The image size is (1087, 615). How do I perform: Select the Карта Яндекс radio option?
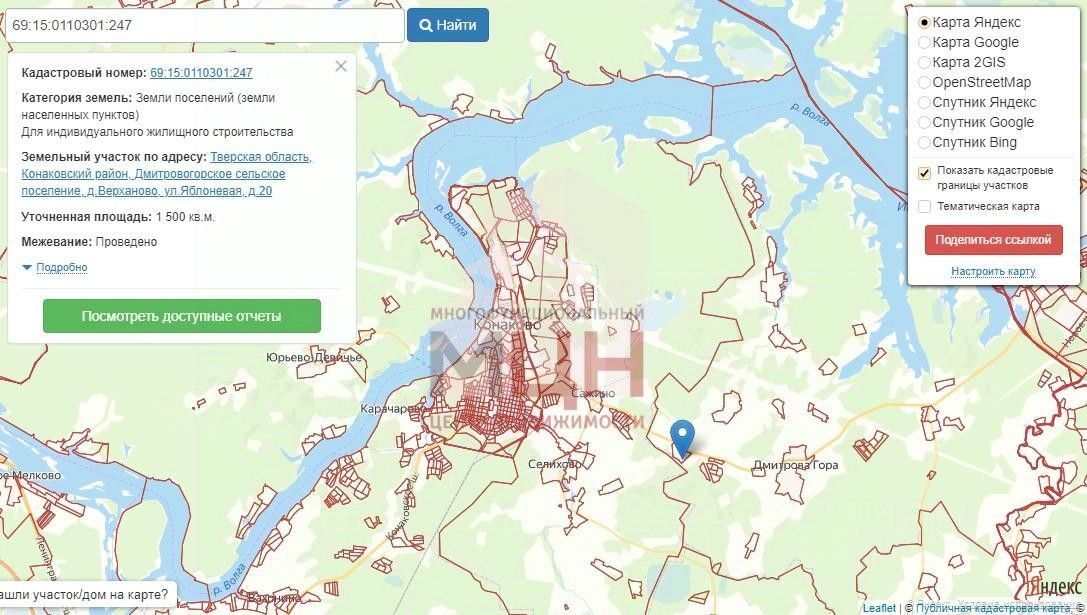tap(924, 22)
